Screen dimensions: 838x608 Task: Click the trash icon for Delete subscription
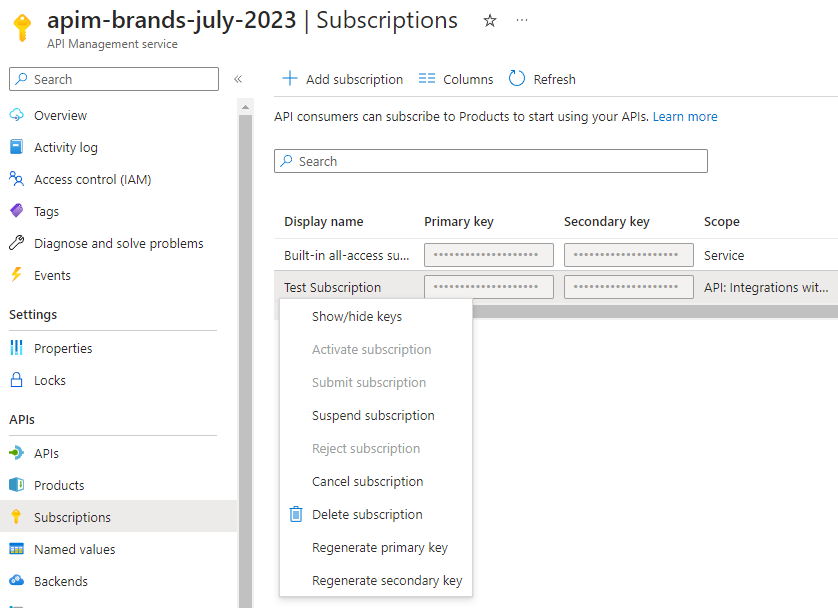[x=296, y=514]
